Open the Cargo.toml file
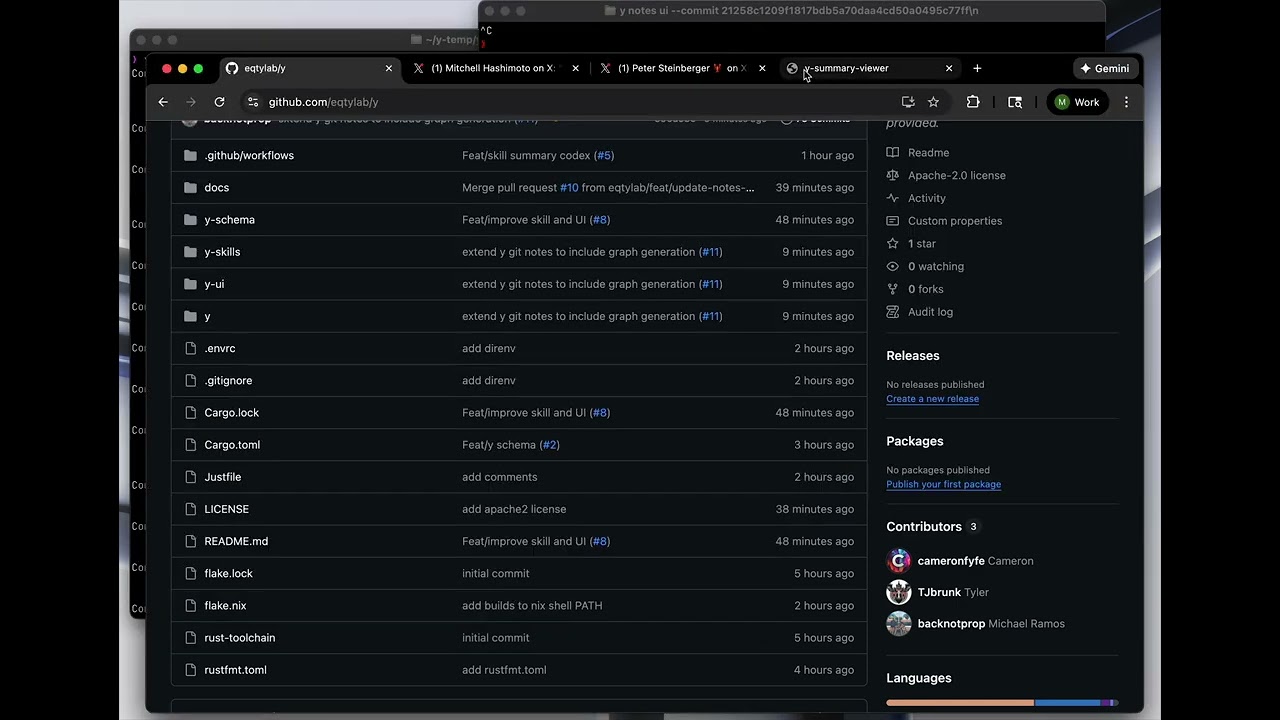Viewport: 1280px width, 720px height. (x=232, y=445)
